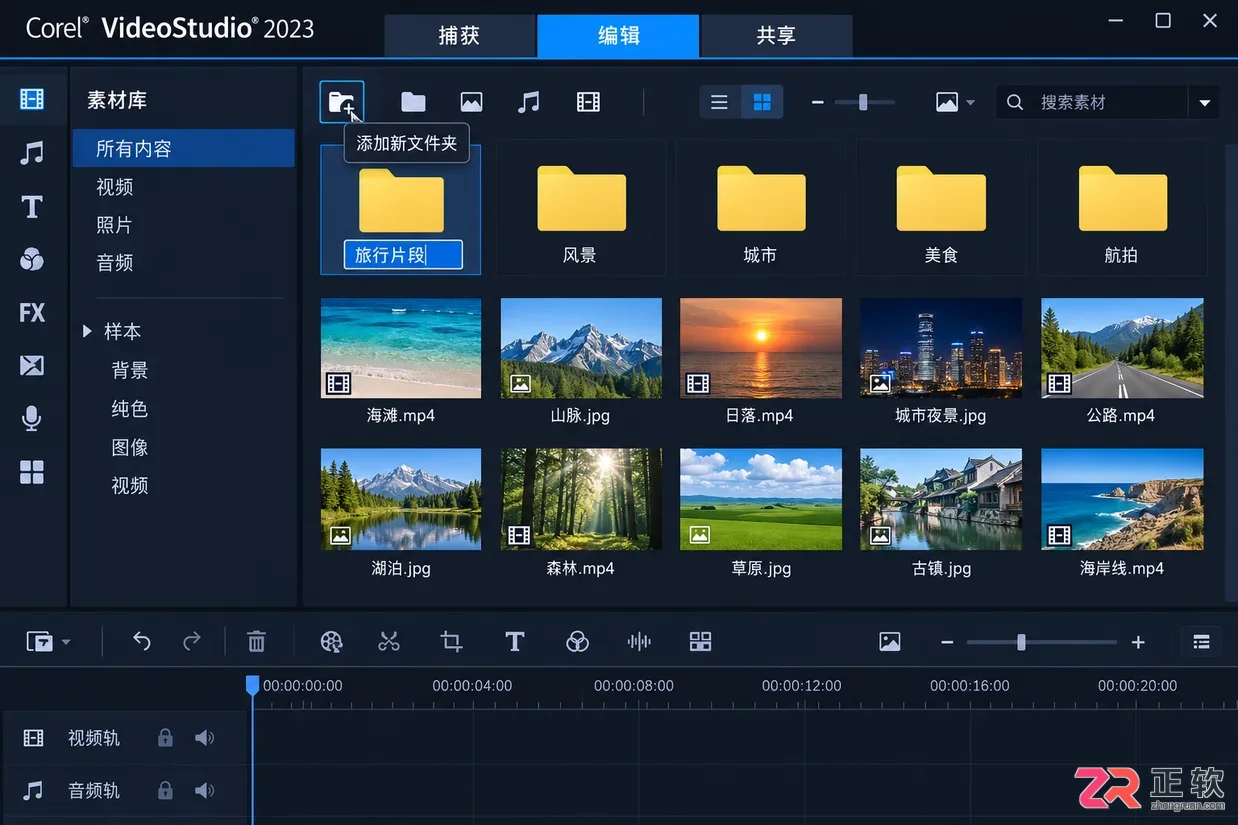Switch to the 编辑 tab
Screen dimensions: 1238x825
pos(618,36)
